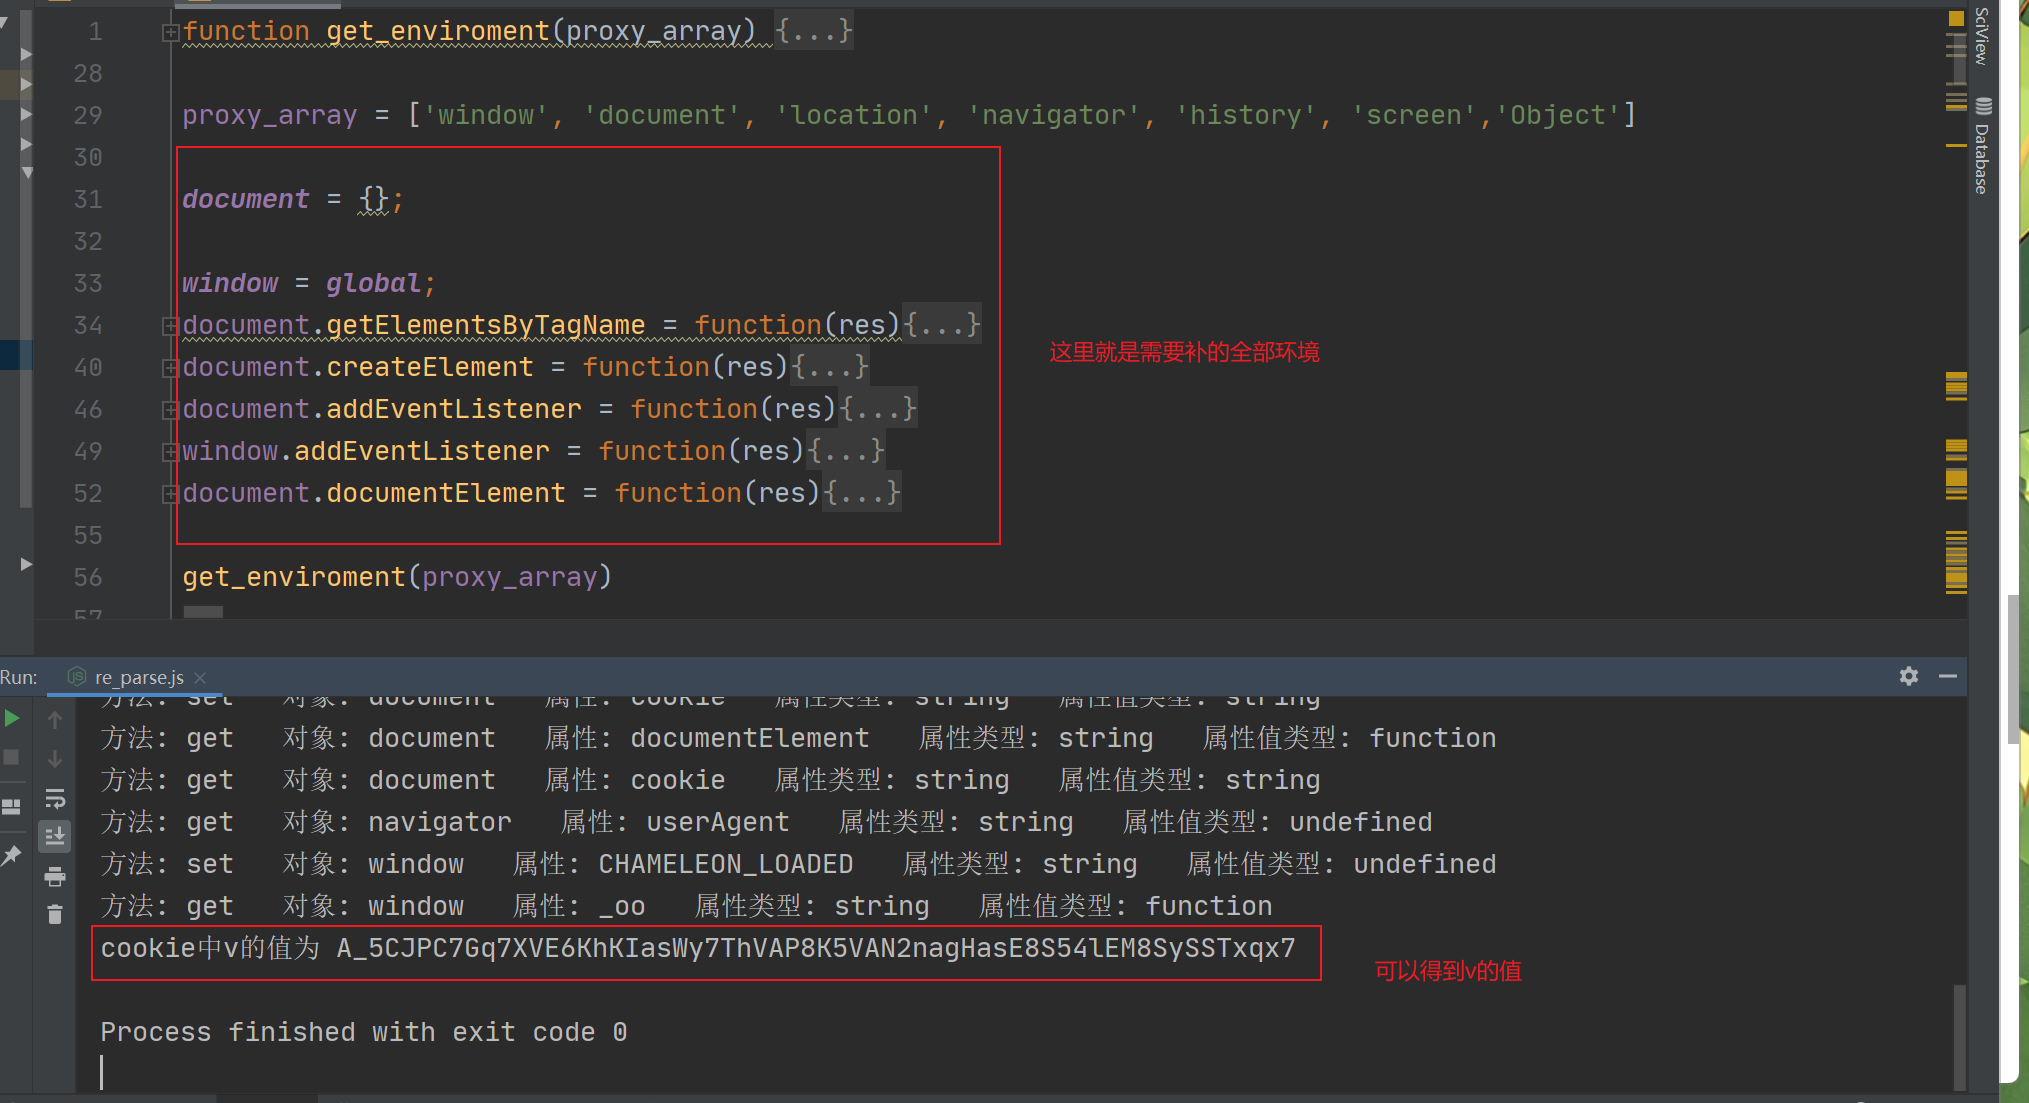Open the Database side tool window
Screen dimensions: 2029x1103
pyautogui.click(x=1982, y=147)
